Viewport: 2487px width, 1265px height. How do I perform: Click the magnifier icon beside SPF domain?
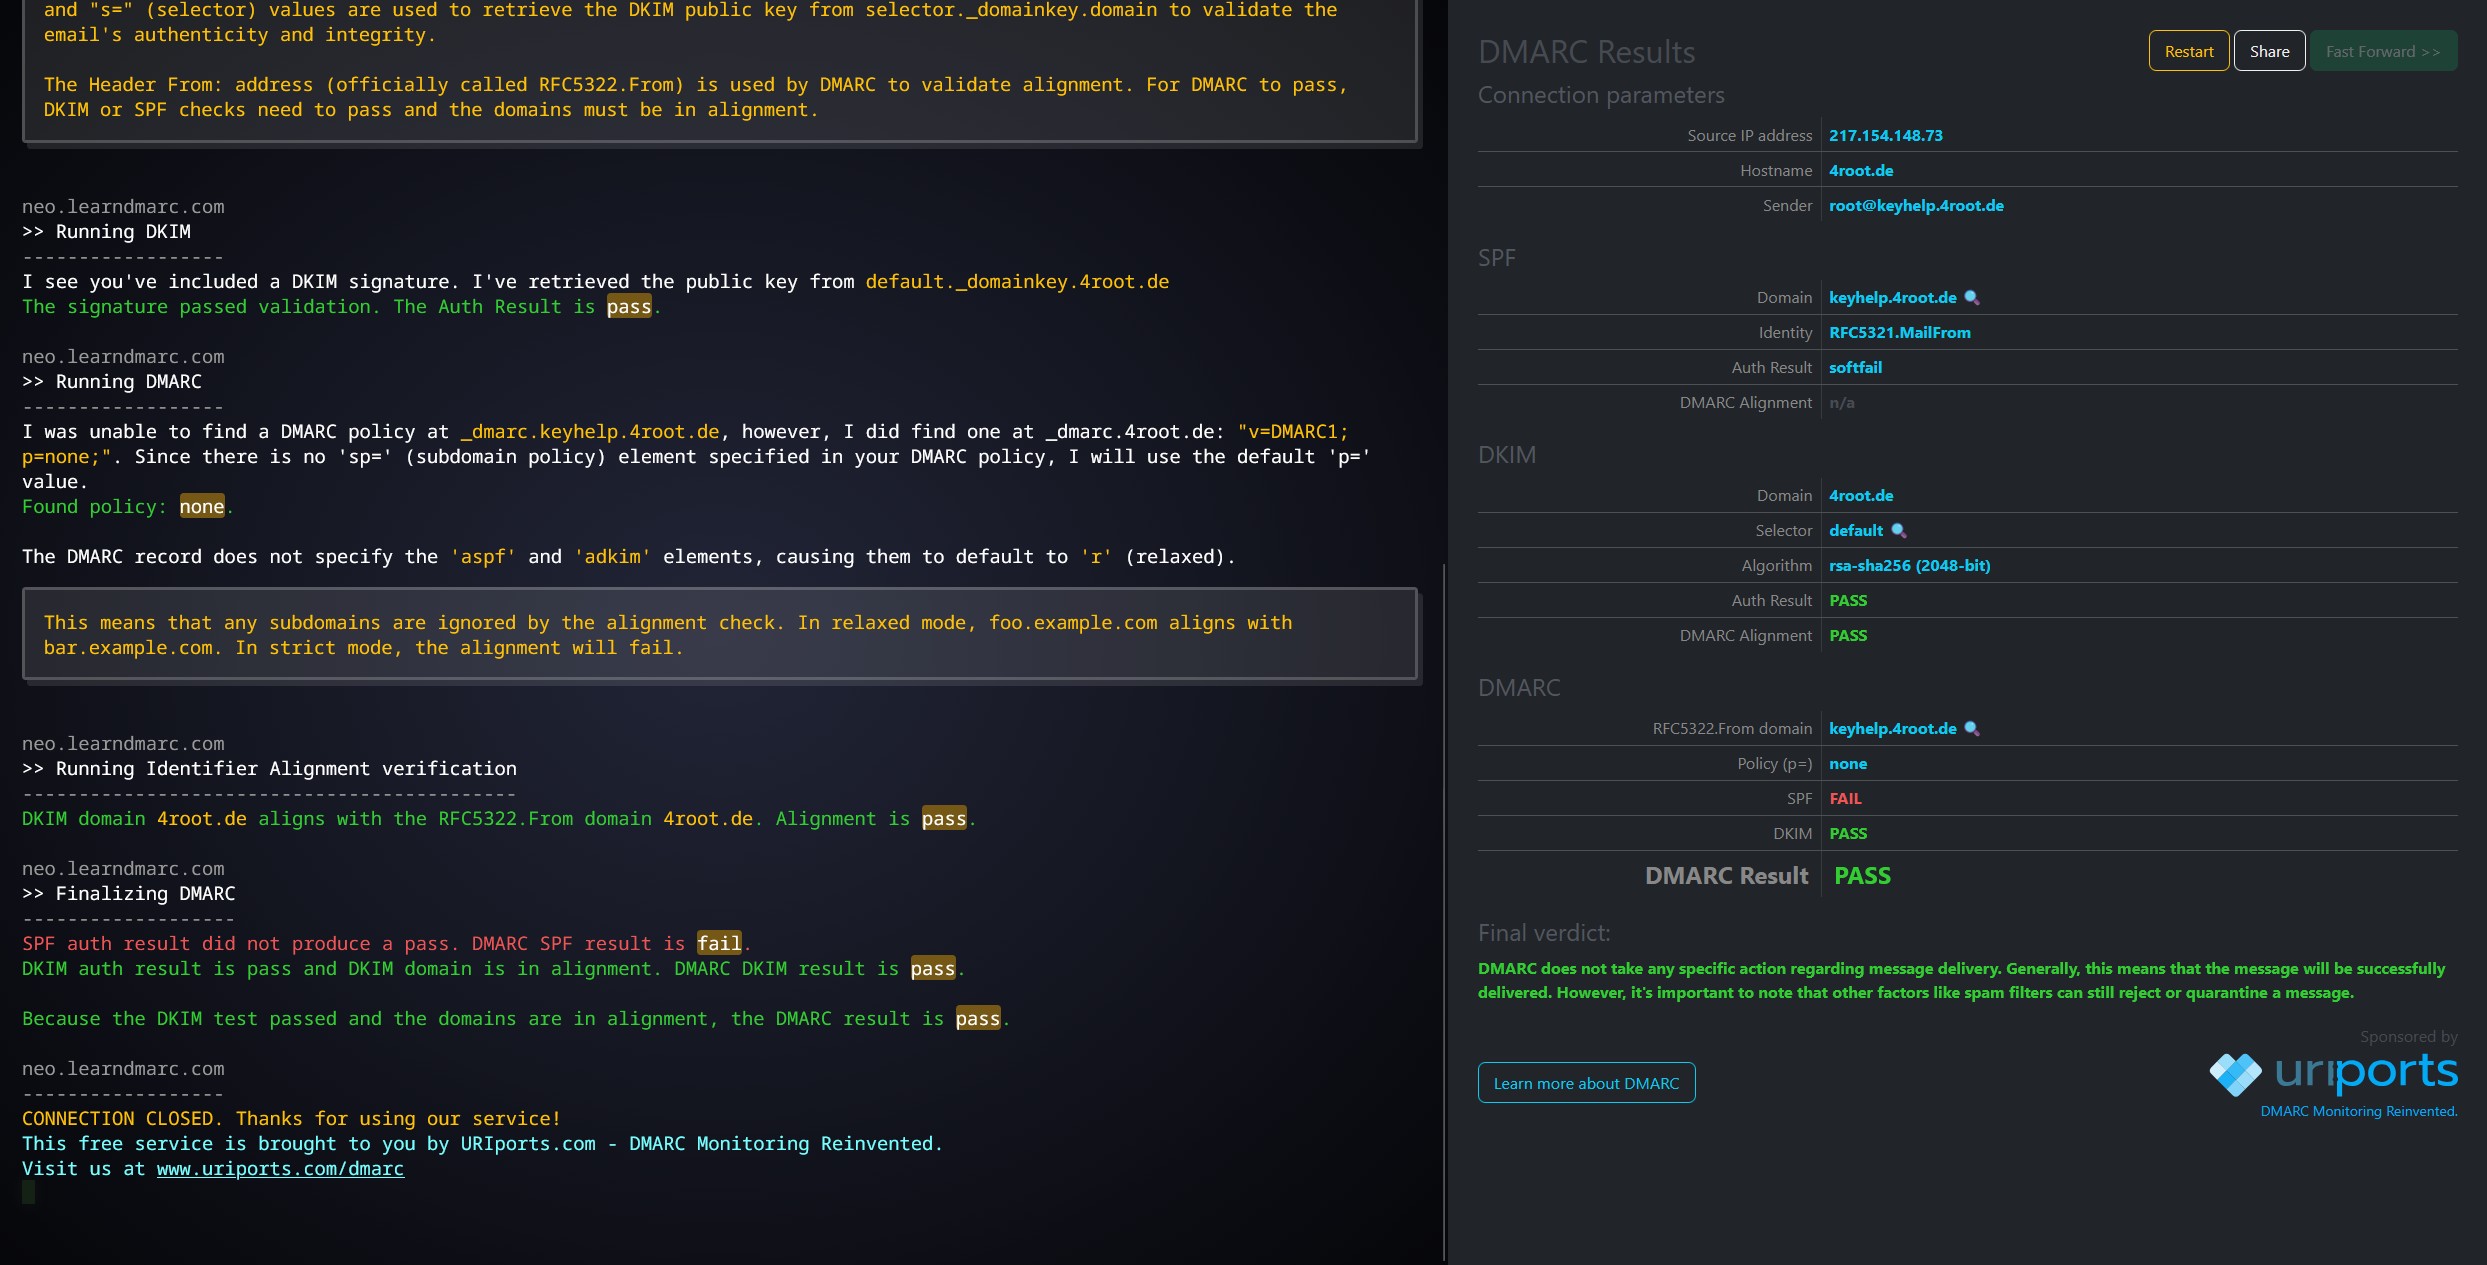pyautogui.click(x=1972, y=298)
